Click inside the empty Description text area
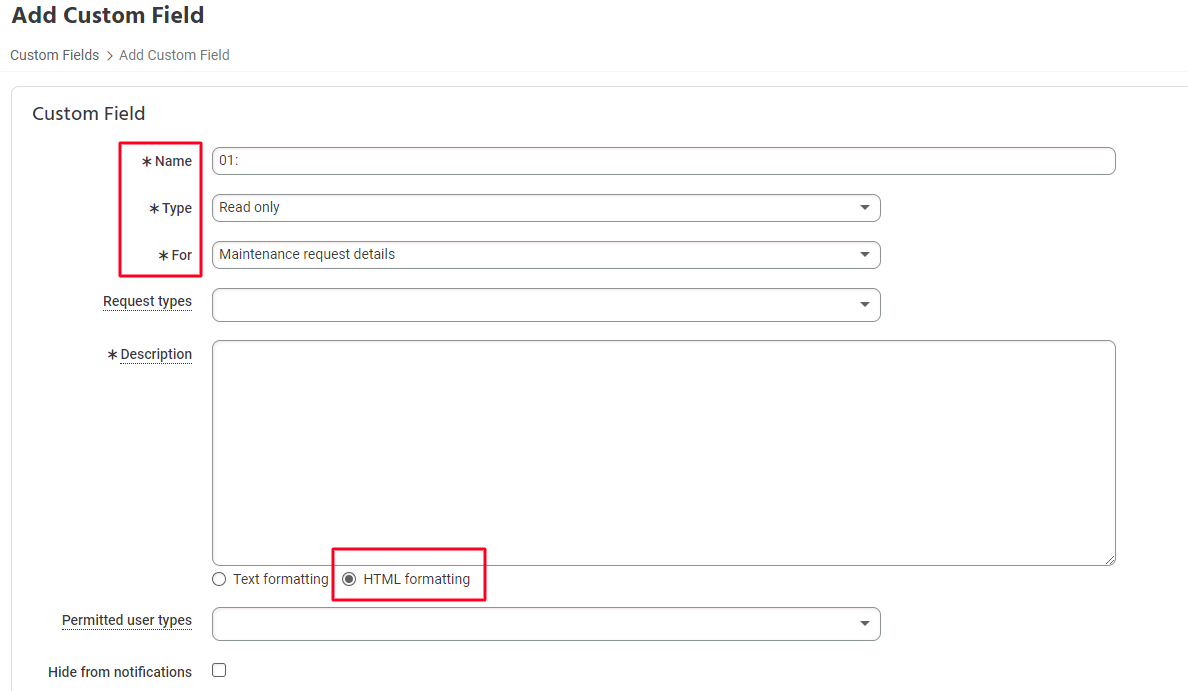 [x=660, y=450]
